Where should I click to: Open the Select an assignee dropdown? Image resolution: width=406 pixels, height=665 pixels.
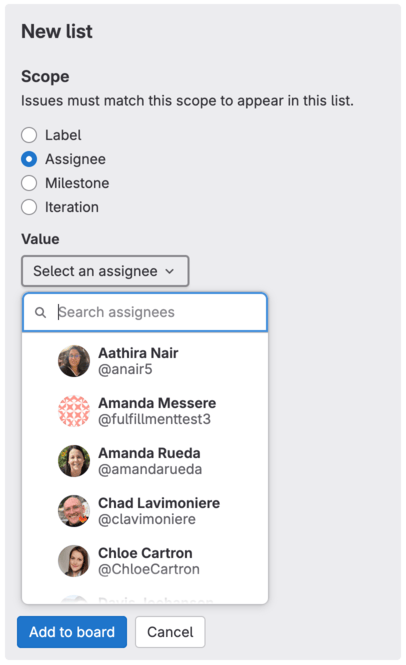[105, 271]
